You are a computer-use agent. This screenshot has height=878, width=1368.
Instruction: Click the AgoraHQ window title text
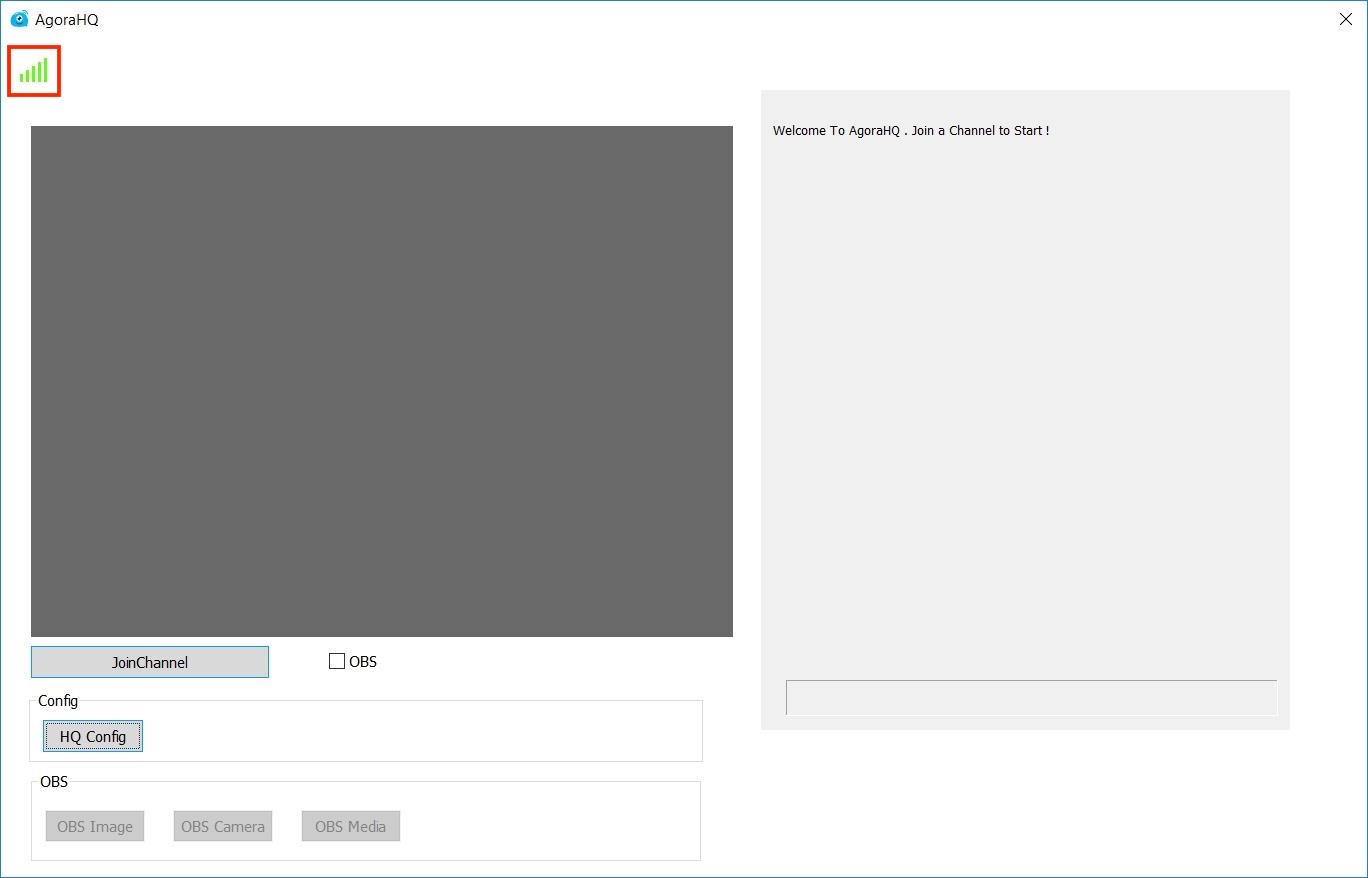coord(67,20)
